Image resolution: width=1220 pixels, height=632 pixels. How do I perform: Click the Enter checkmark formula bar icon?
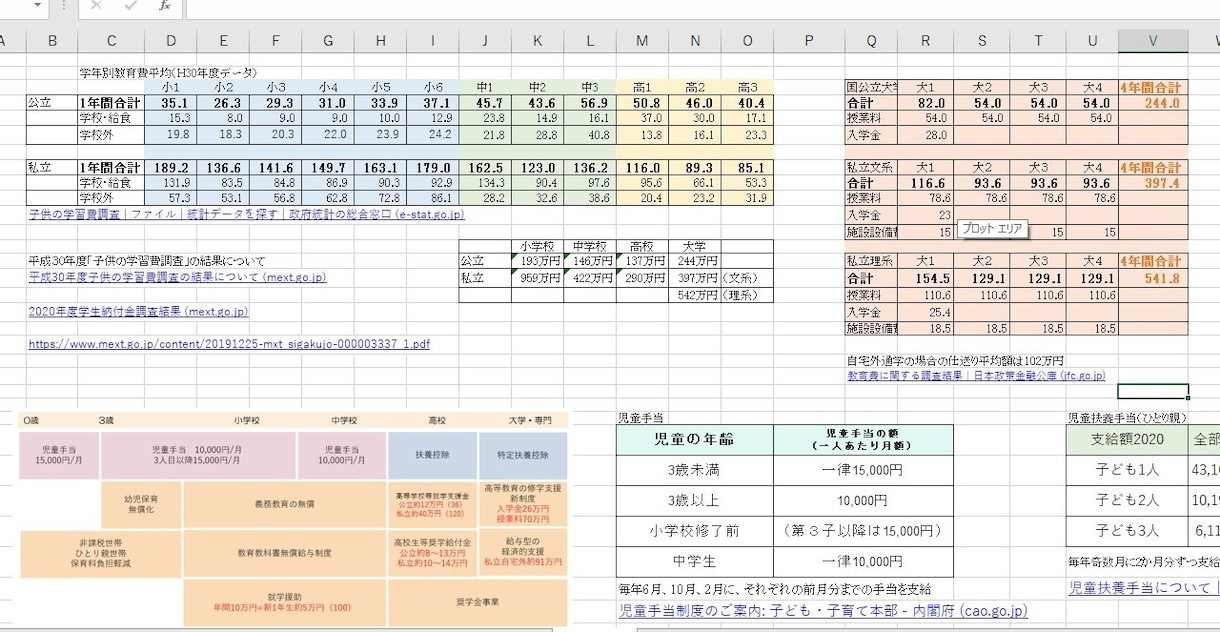(x=130, y=6)
